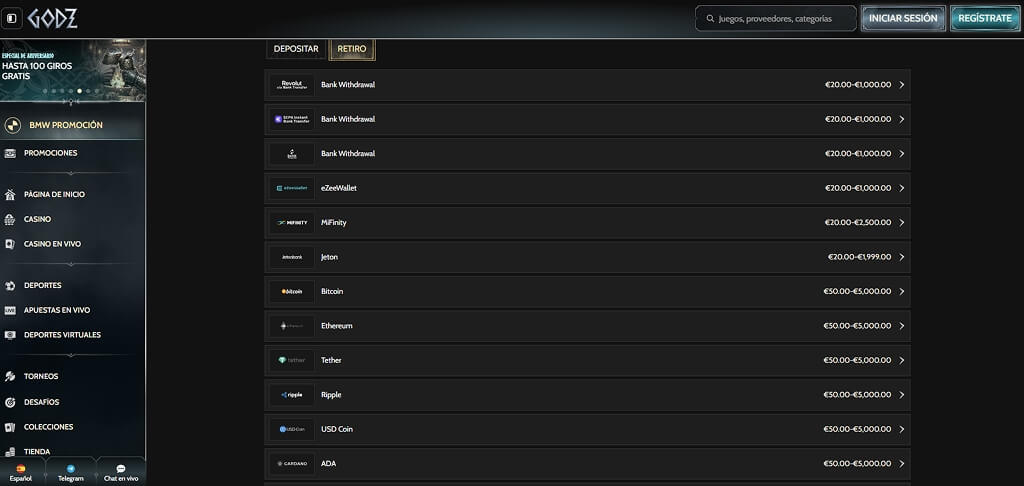Click the Deportes ball icon

(x=10, y=285)
